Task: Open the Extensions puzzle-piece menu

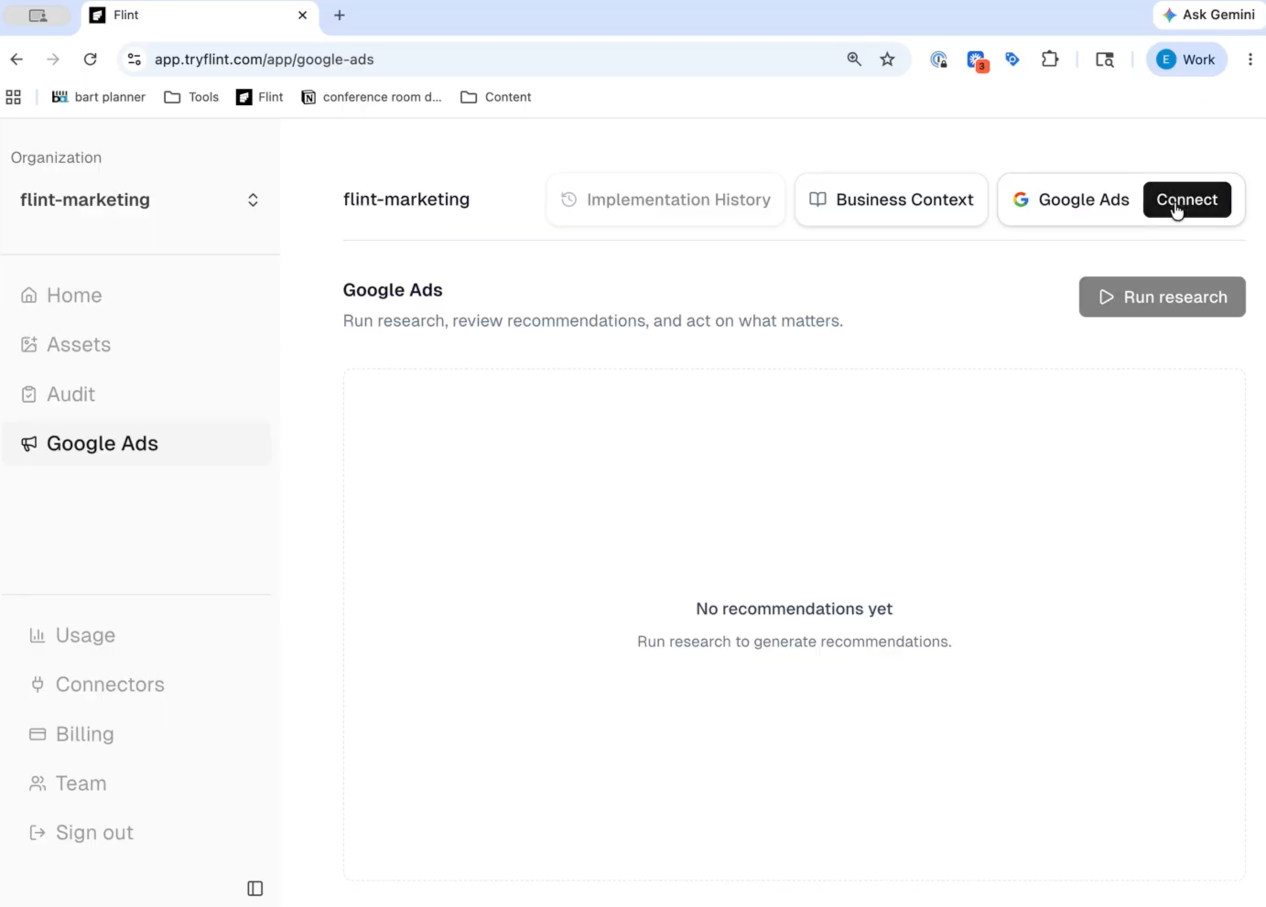Action: click(x=1049, y=59)
